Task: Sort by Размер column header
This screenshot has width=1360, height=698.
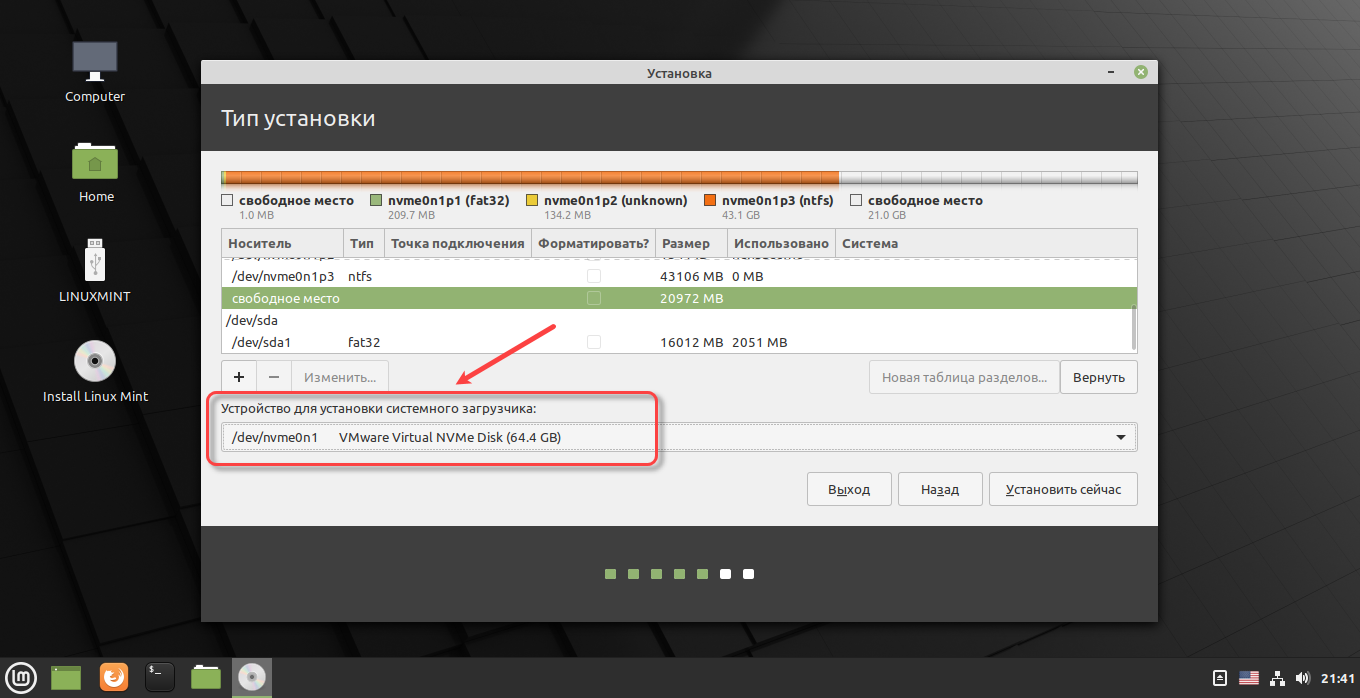Action: click(690, 243)
